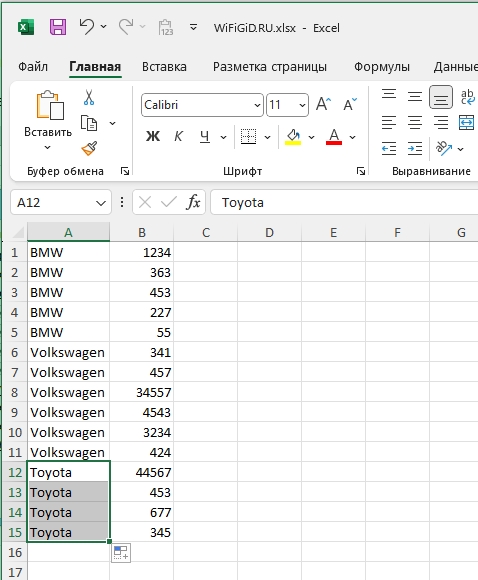This screenshot has height=580, width=478.
Task: Toggle underline Ч formatting
Action: 205,137
